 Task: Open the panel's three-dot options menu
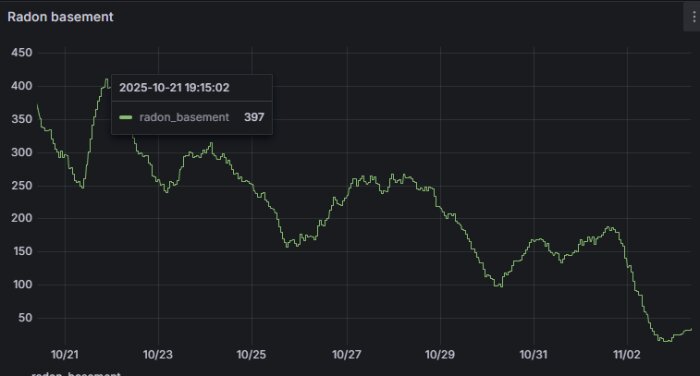(x=693, y=17)
